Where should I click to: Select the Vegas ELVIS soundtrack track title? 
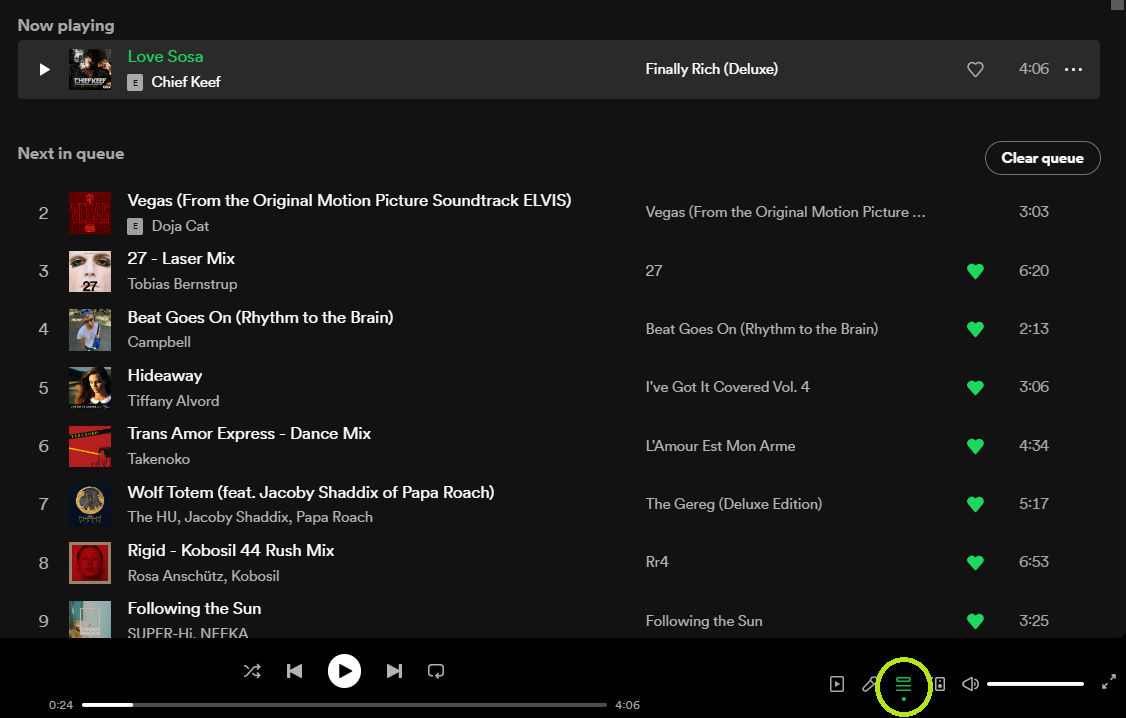[350, 200]
